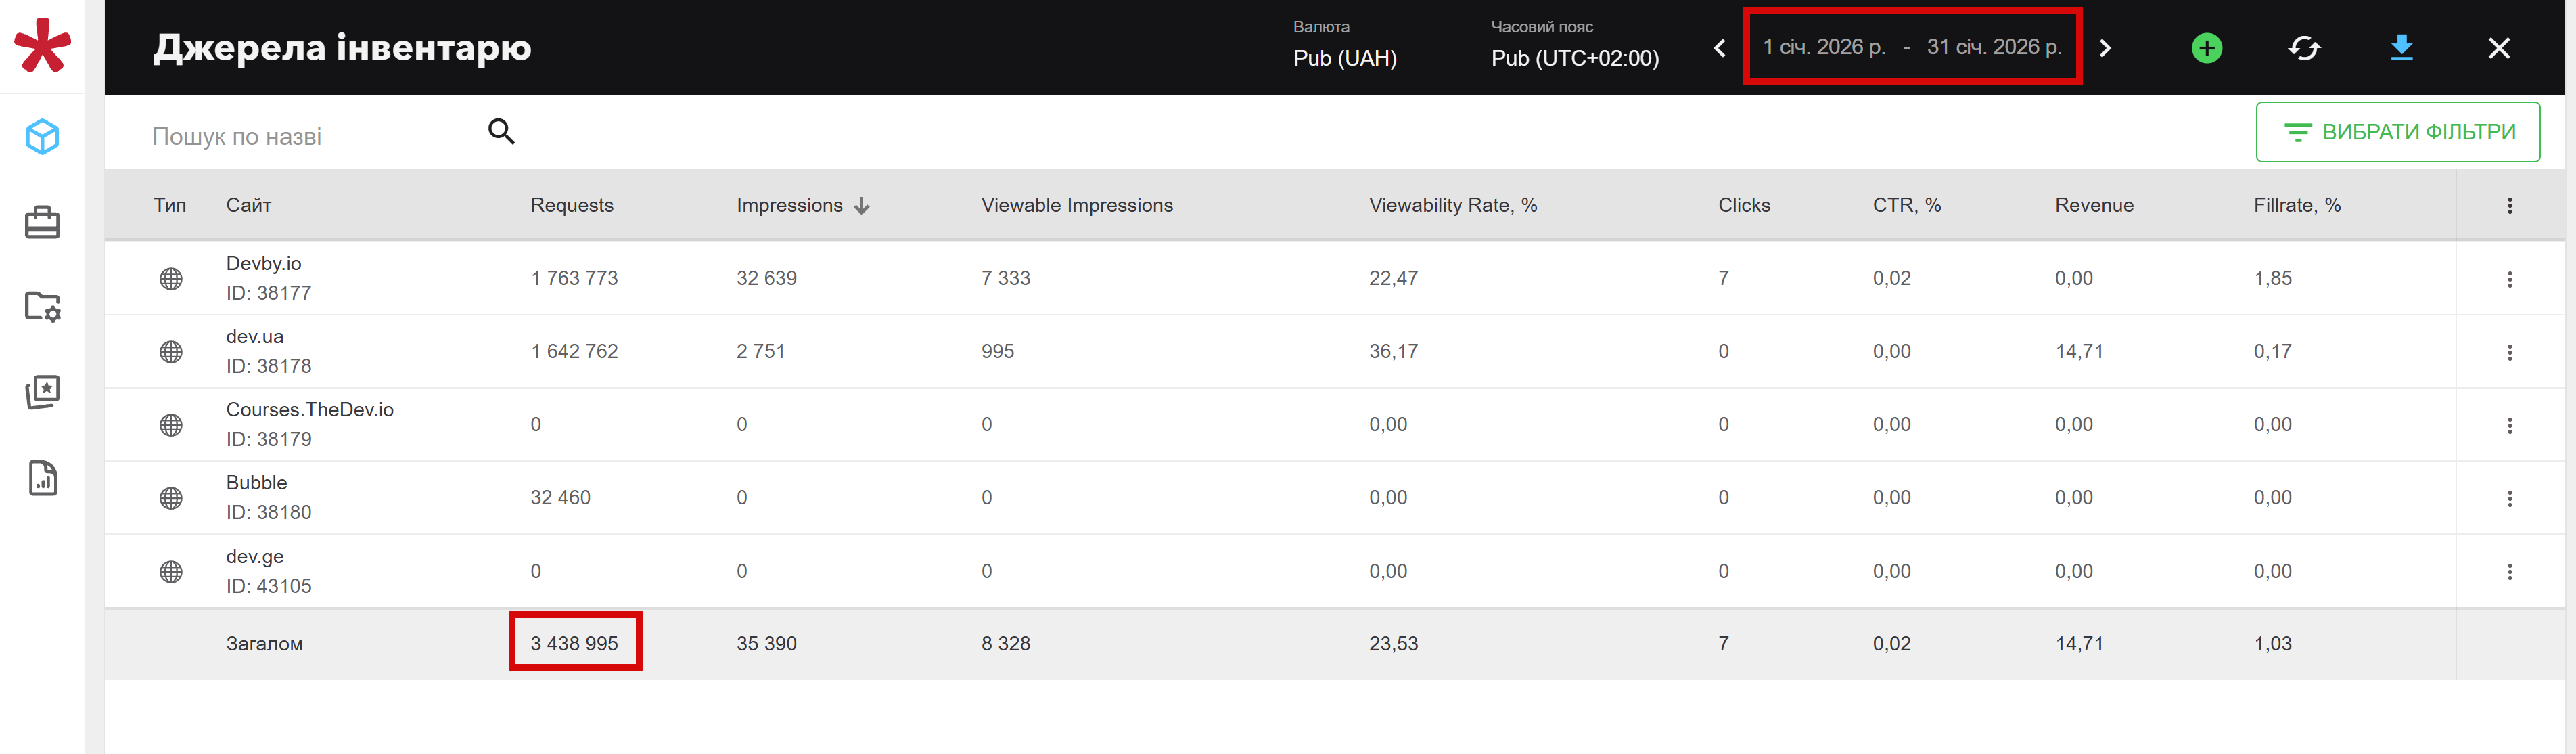2576x754 pixels.
Task: Open the Pub (UTC+02:00) timezone selector
Action: [x=1574, y=58]
